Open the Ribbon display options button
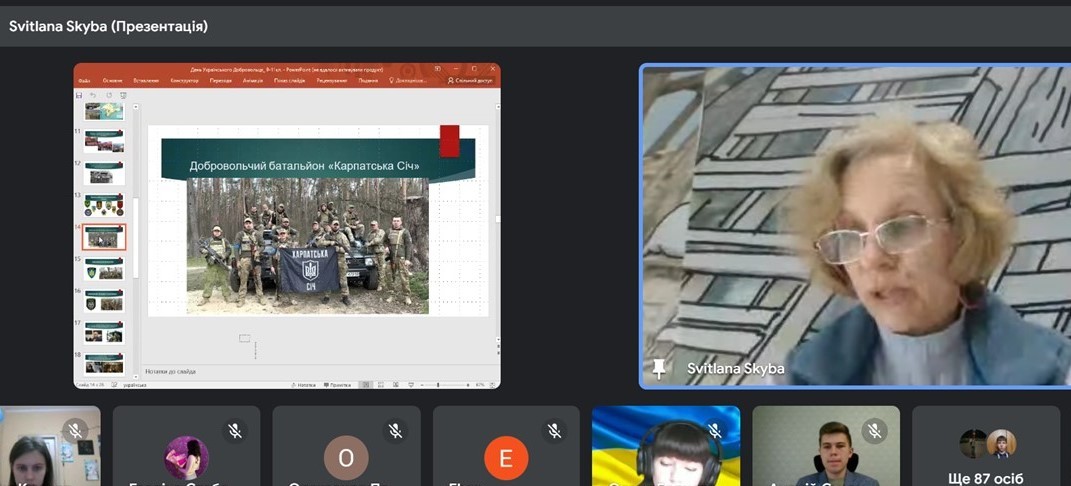 coord(438,69)
